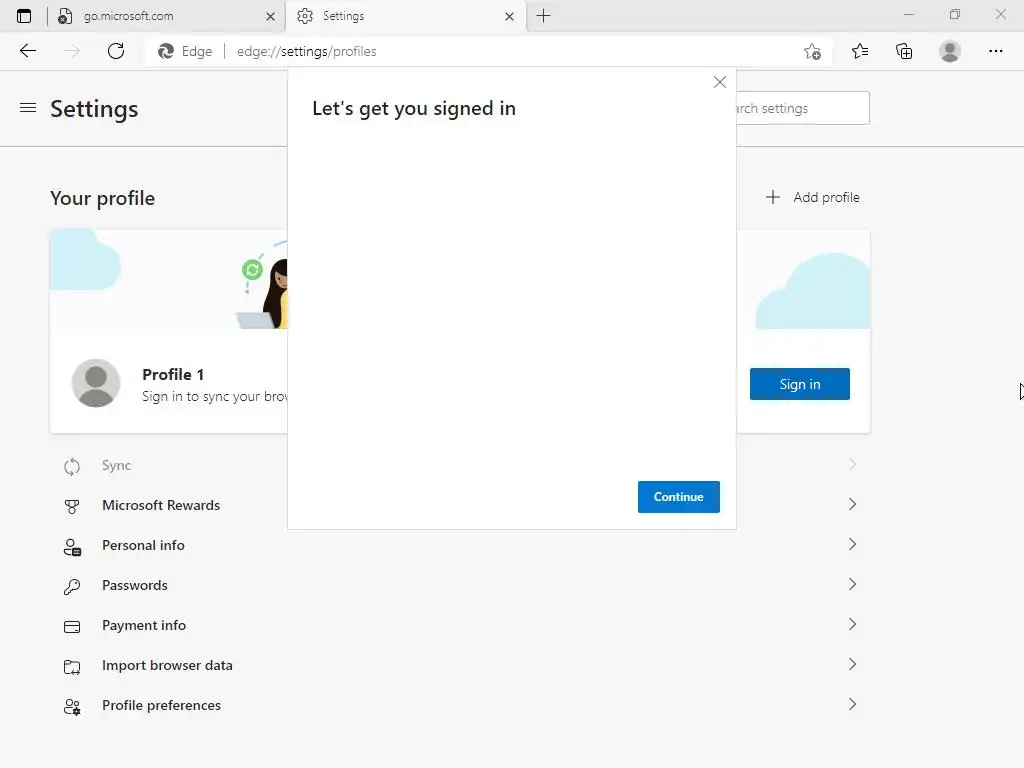Viewport: 1024px width, 768px height.
Task: Click the Profile 1 name text
Action: tap(173, 374)
